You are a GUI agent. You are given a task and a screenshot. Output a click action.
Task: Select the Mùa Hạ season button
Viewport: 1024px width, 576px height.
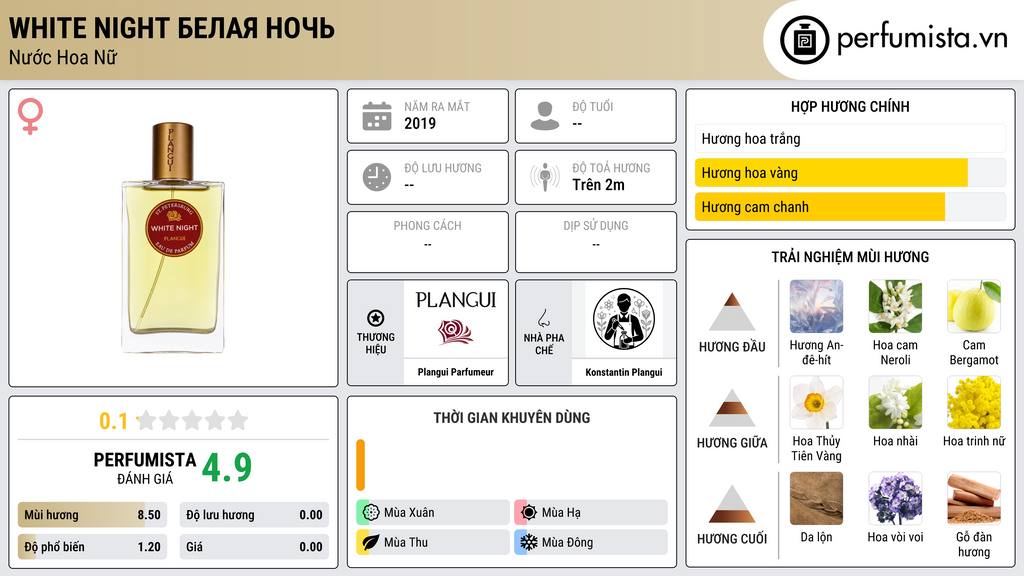[x=591, y=513]
